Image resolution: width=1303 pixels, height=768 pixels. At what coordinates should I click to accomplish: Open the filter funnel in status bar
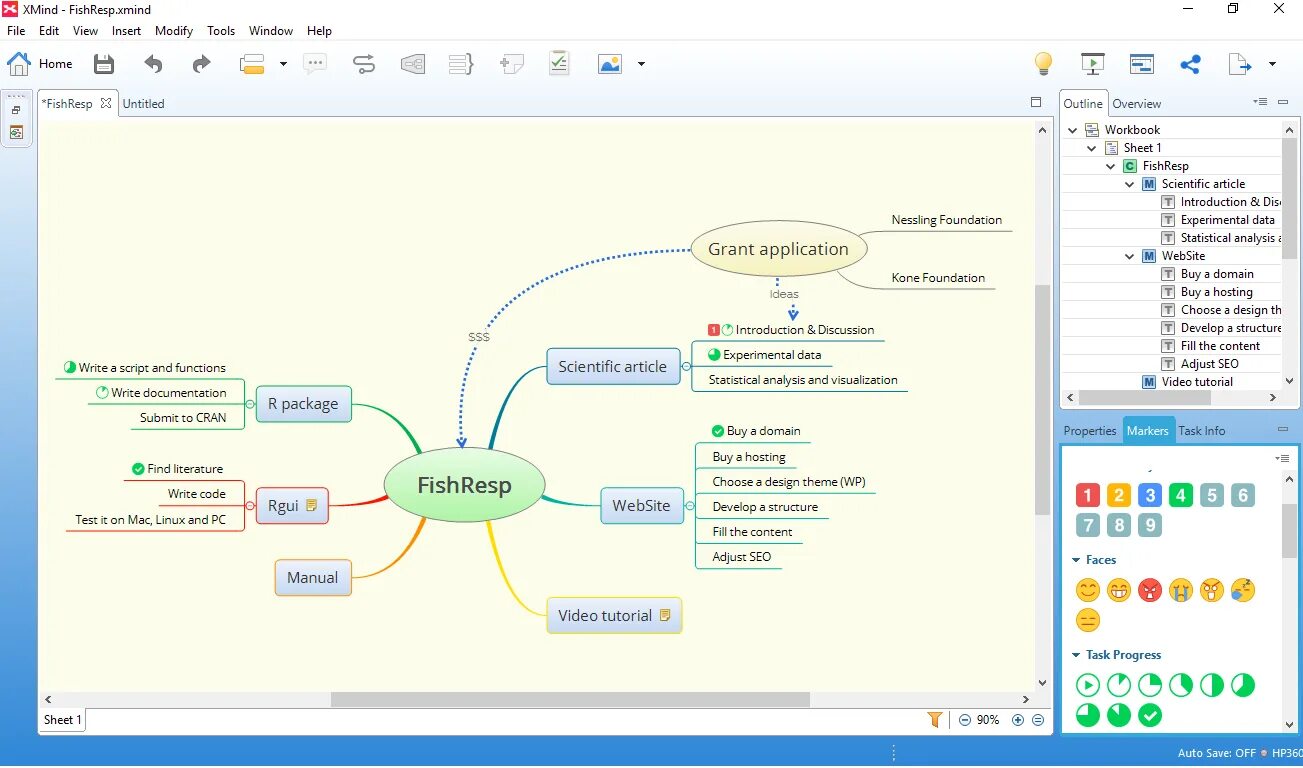[935, 719]
